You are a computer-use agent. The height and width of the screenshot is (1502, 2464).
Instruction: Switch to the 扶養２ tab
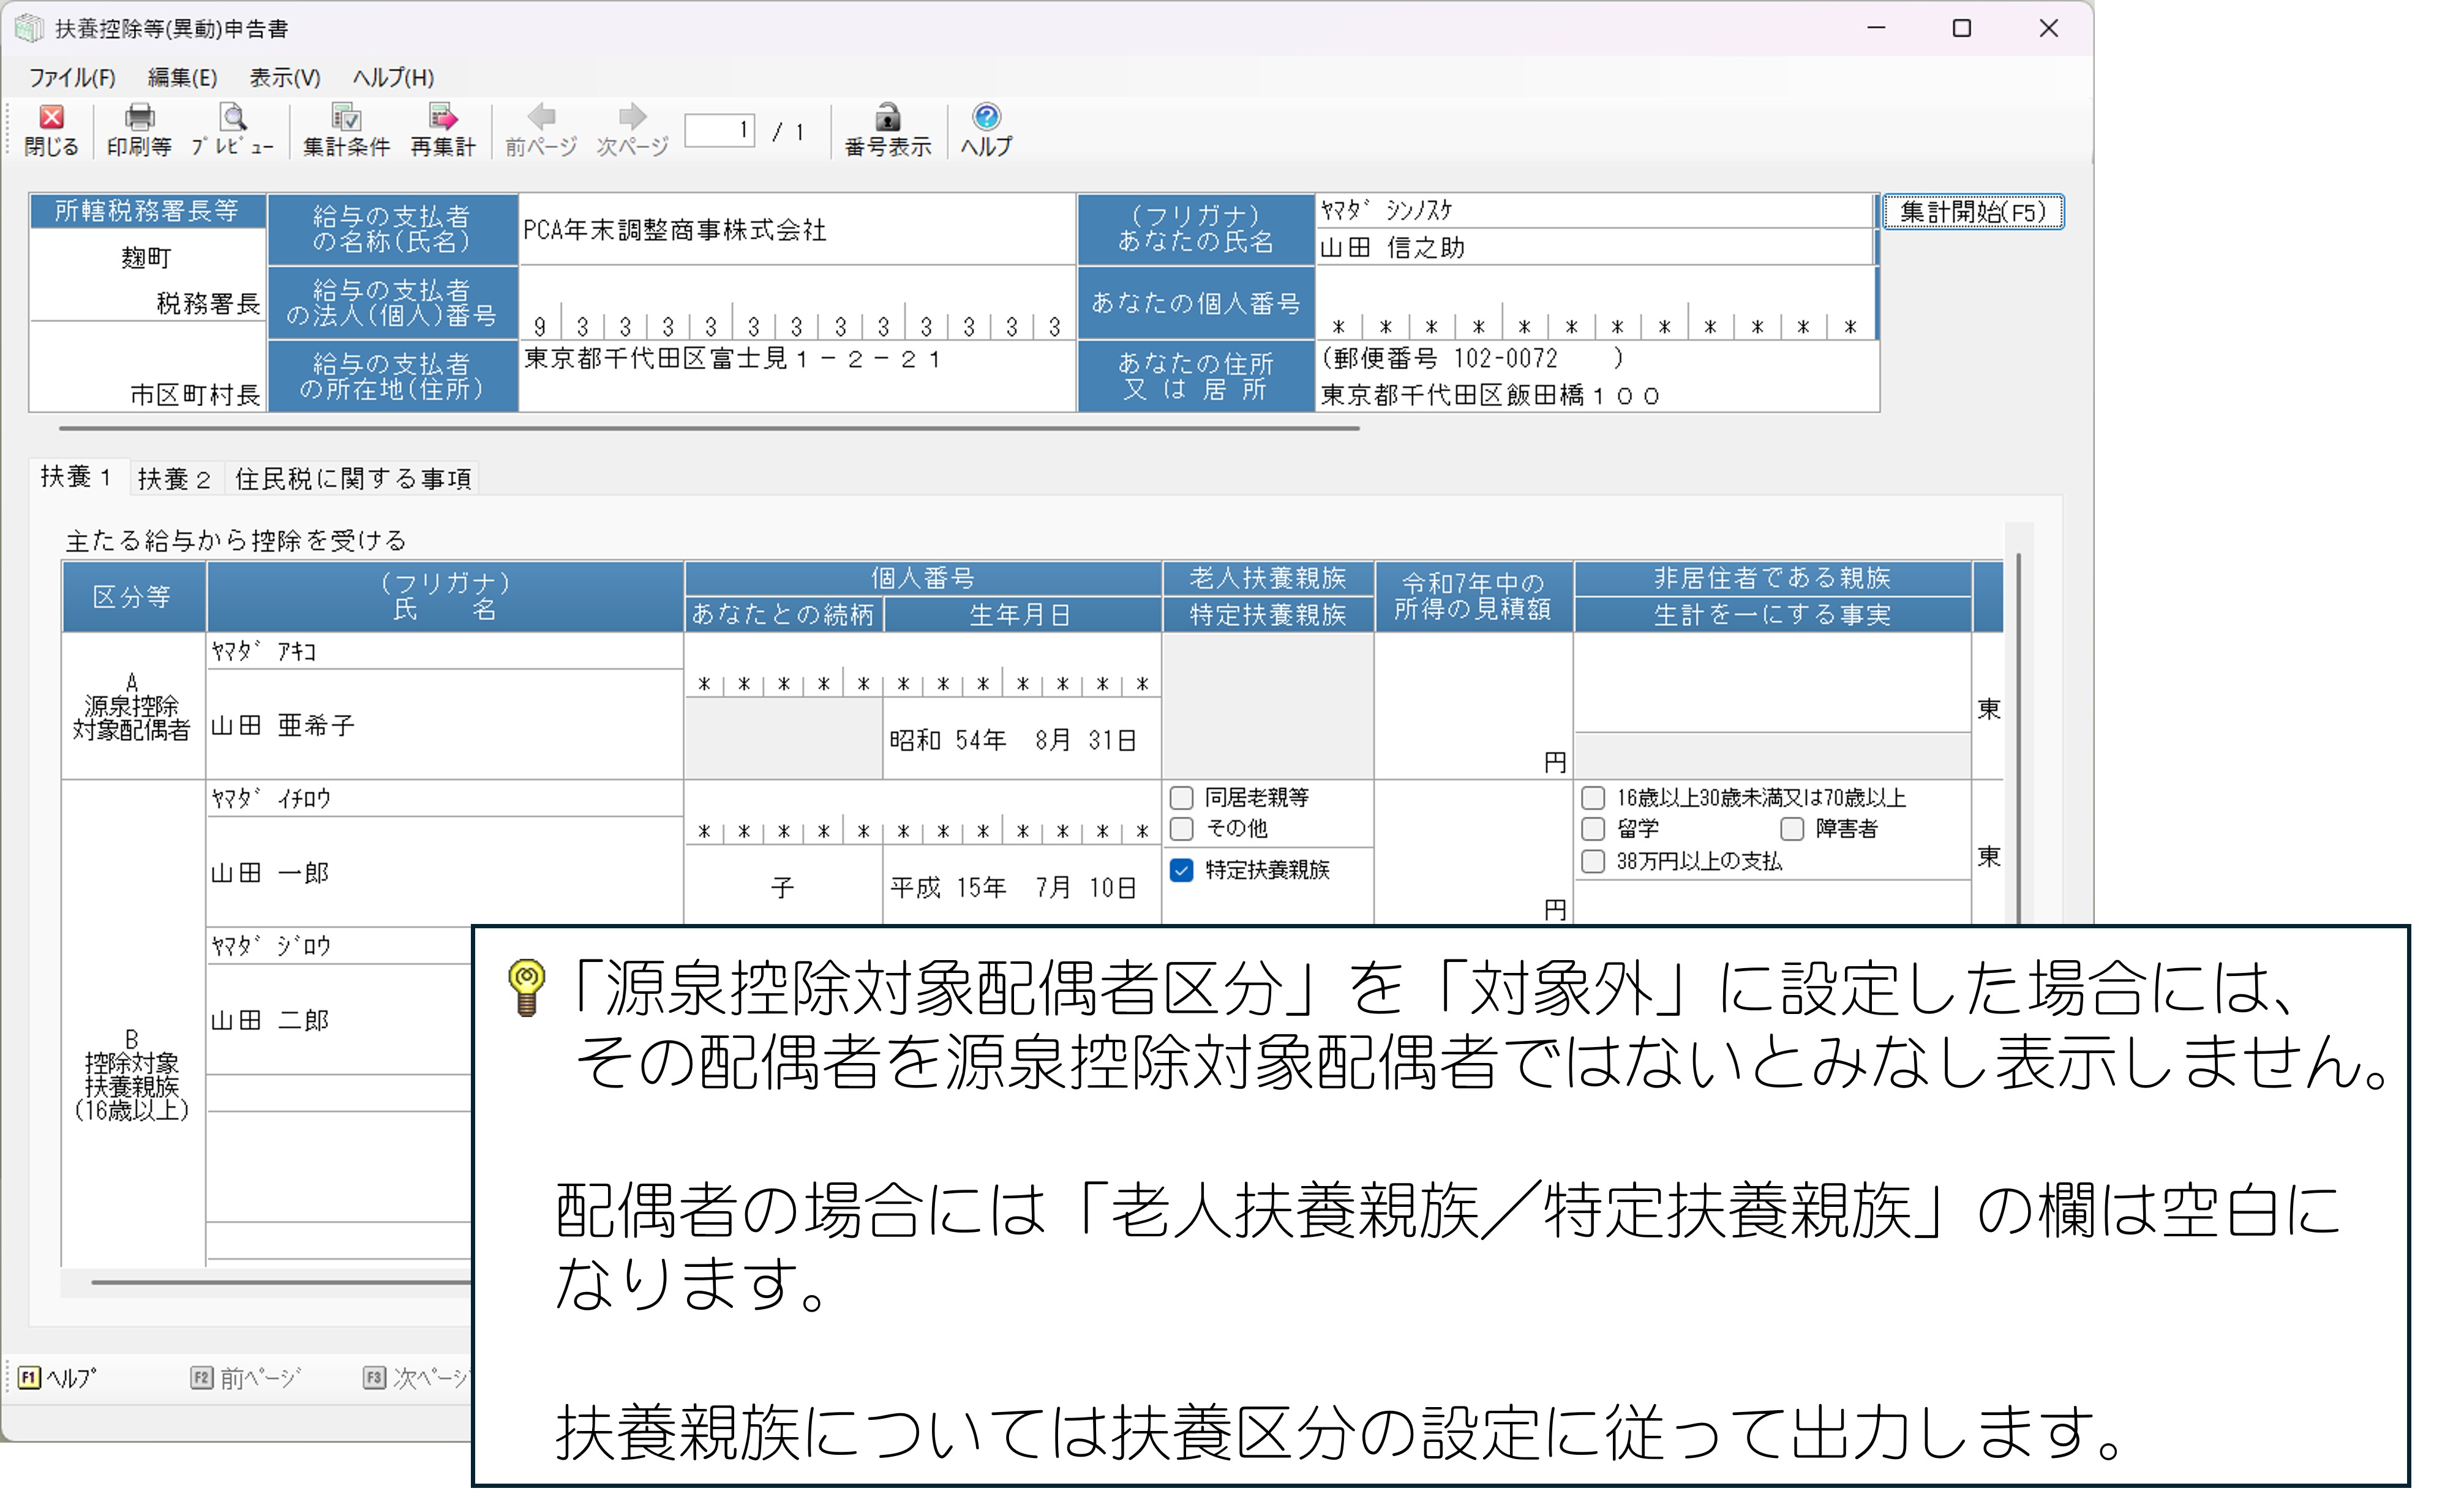click(x=174, y=479)
